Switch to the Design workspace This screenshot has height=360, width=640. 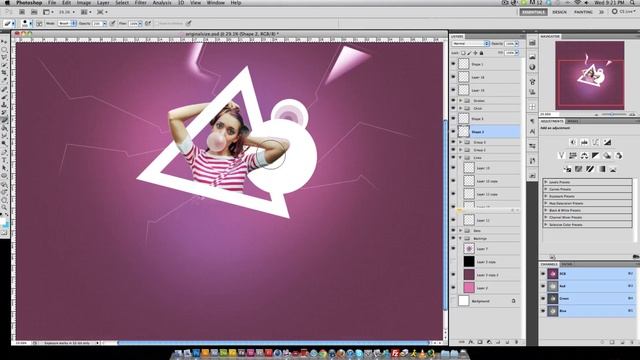(559, 12)
